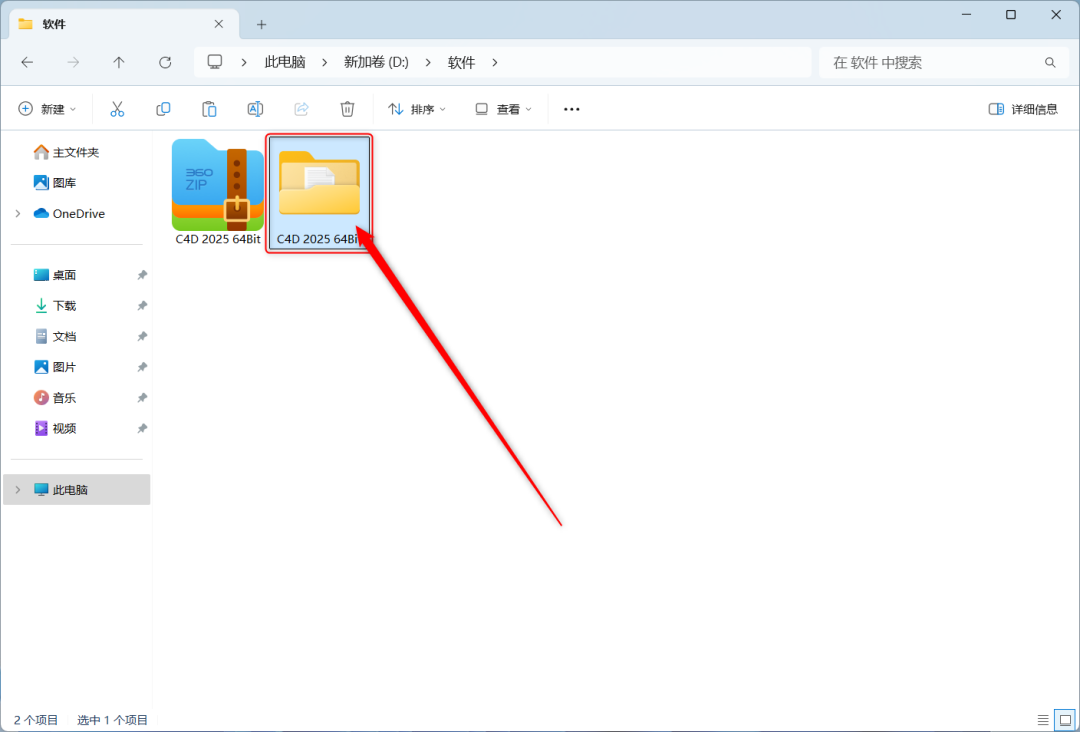Open 图片 quick access item
Image resolution: width=1080 pixels, height=732 pixels.
(x=55, y=367)
